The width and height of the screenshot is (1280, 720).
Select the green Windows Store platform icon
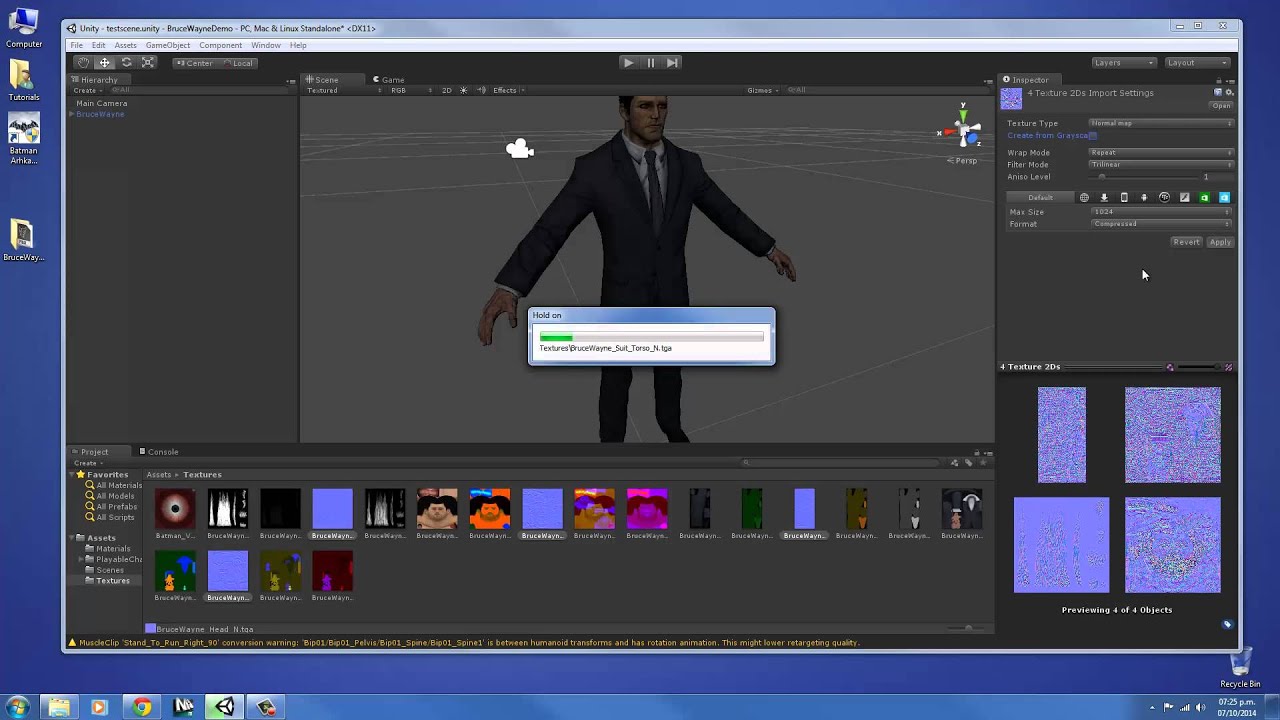pyautogui.click(x=1204, y=198)
